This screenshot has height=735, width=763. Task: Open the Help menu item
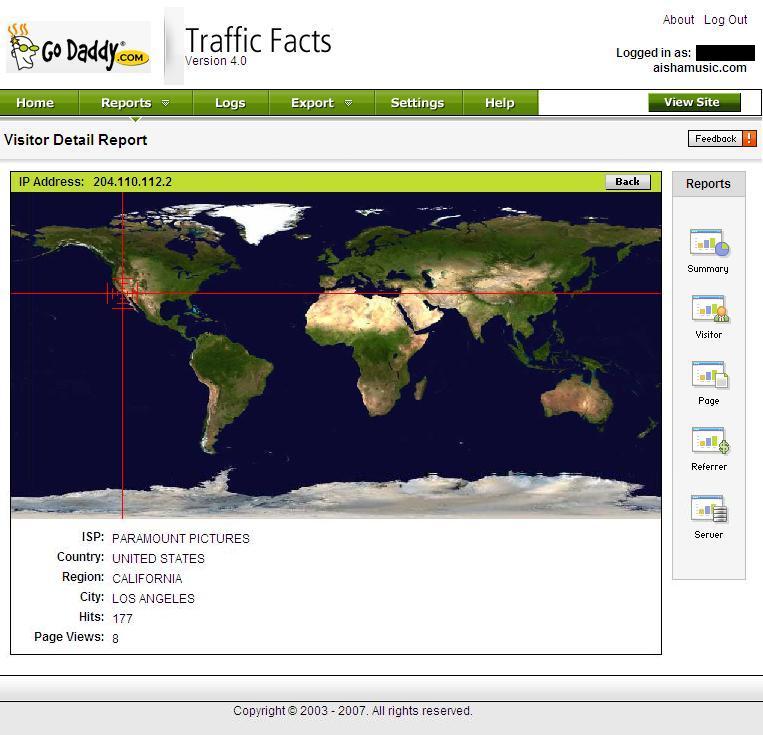(500, 103)
